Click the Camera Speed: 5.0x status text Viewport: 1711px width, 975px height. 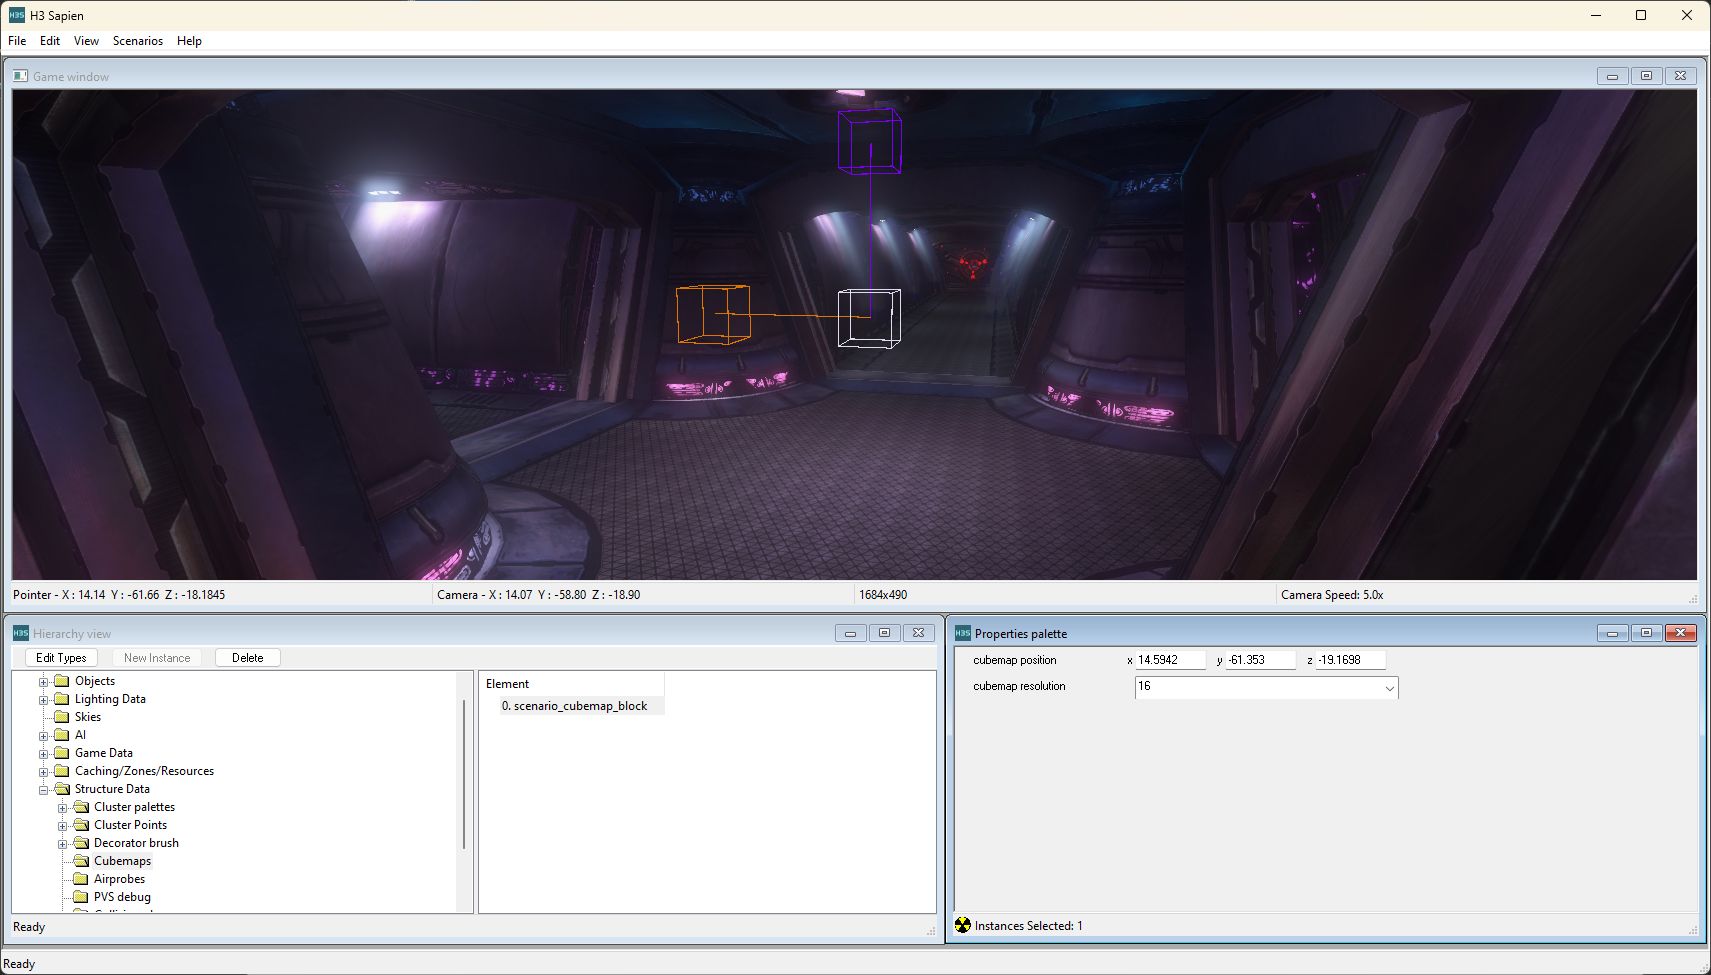pos(1332,595)
